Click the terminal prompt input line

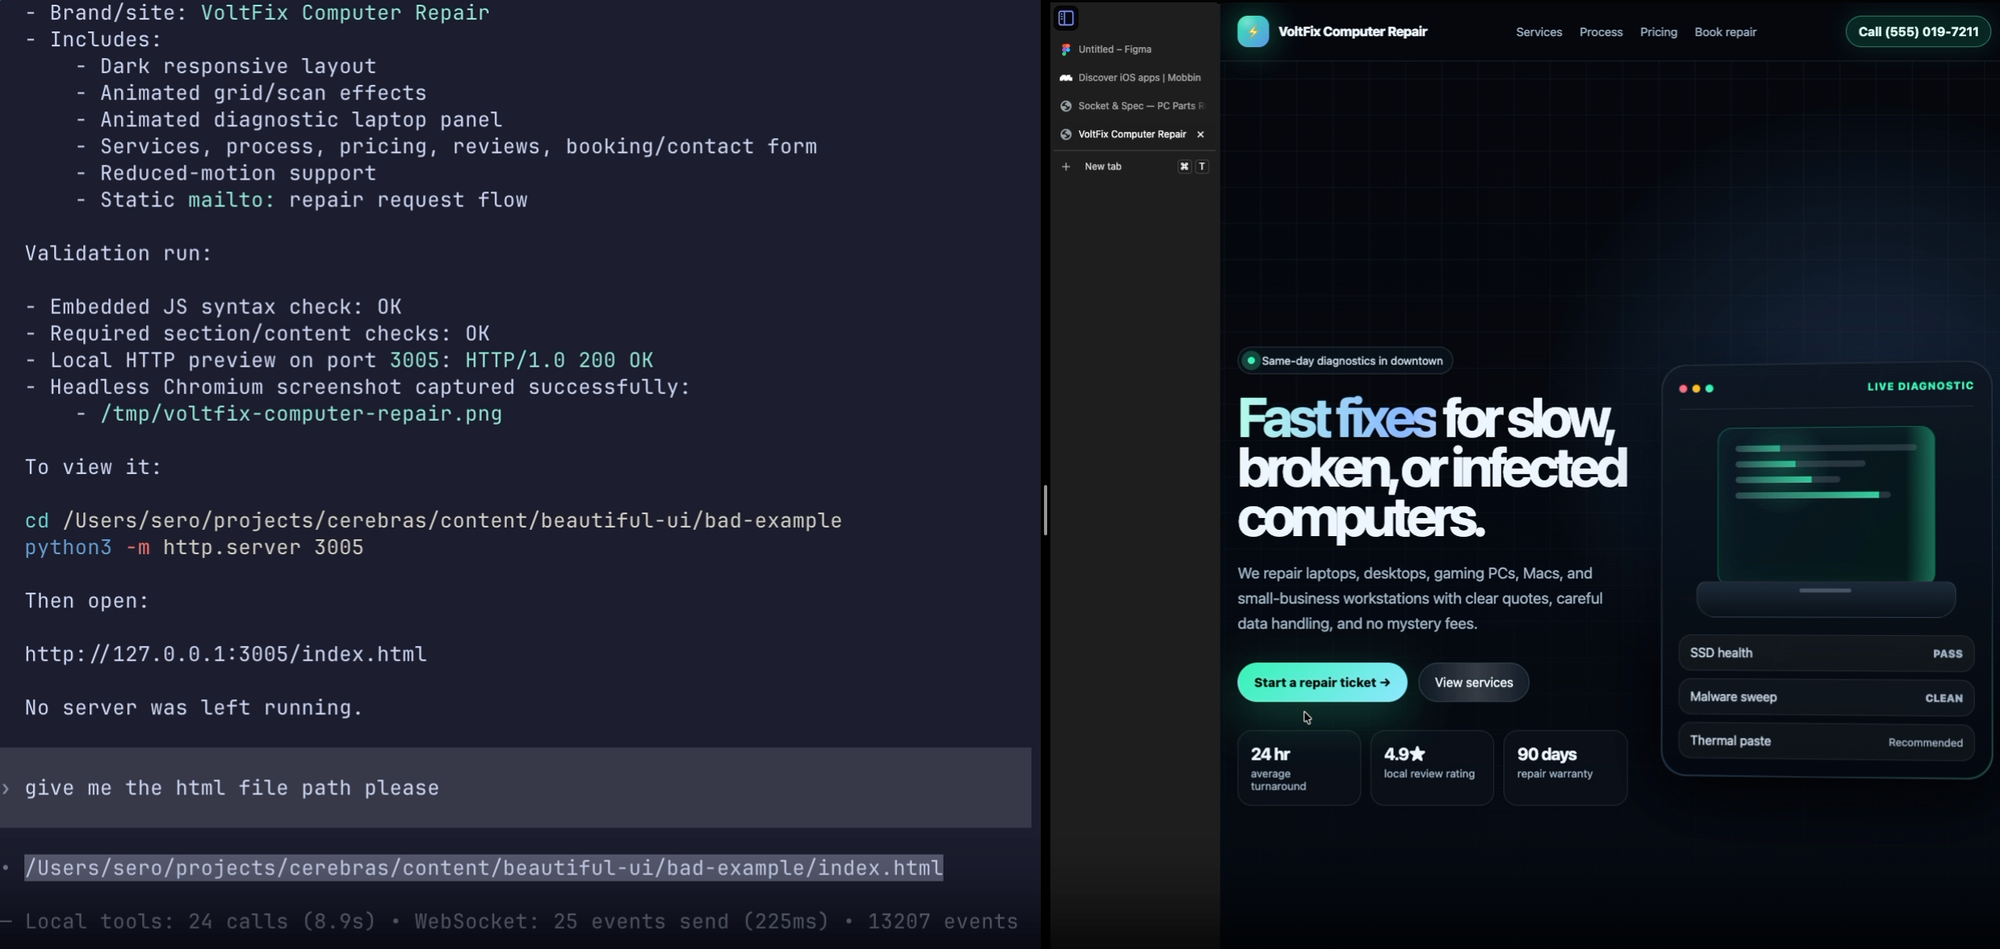[515, 788]
